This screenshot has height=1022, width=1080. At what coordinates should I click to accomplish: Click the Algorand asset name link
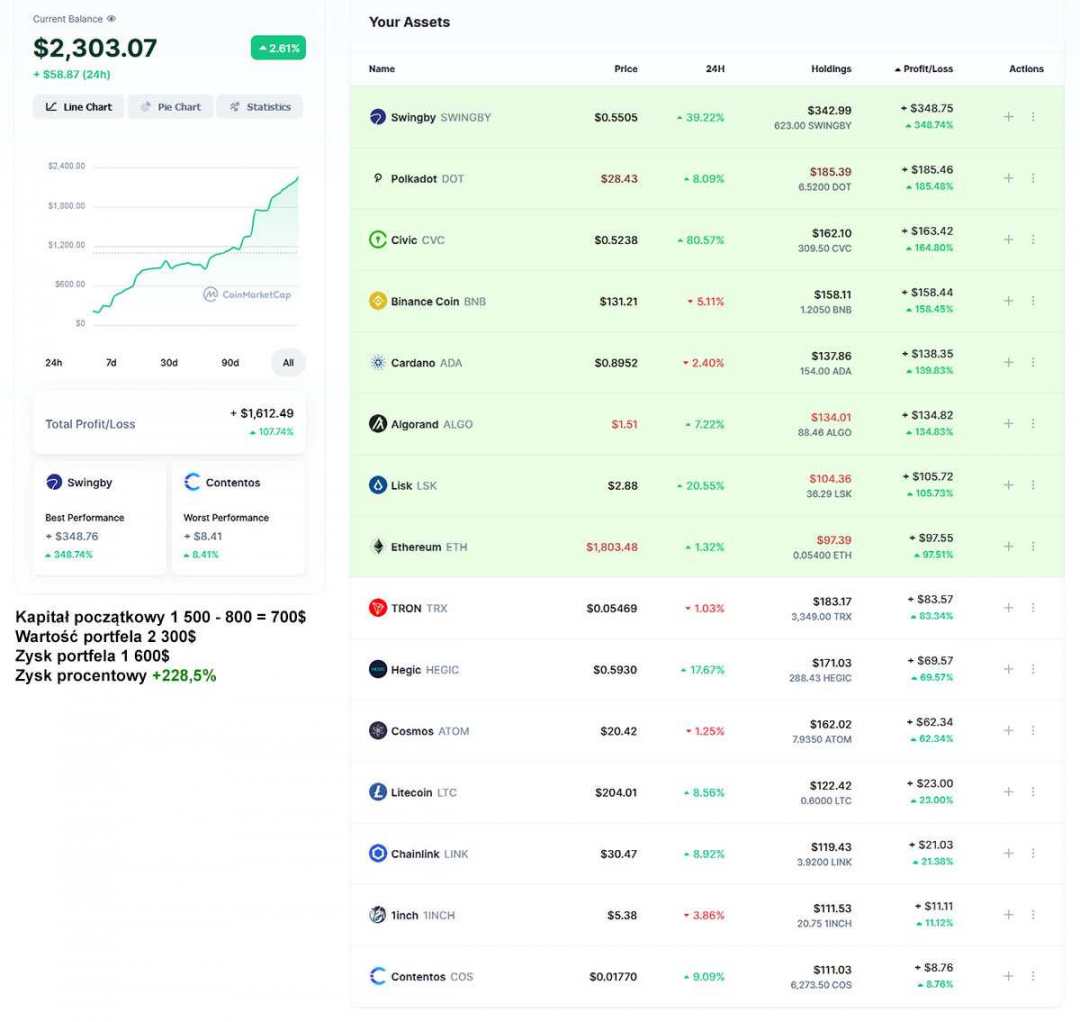click(x=414, y=424)
